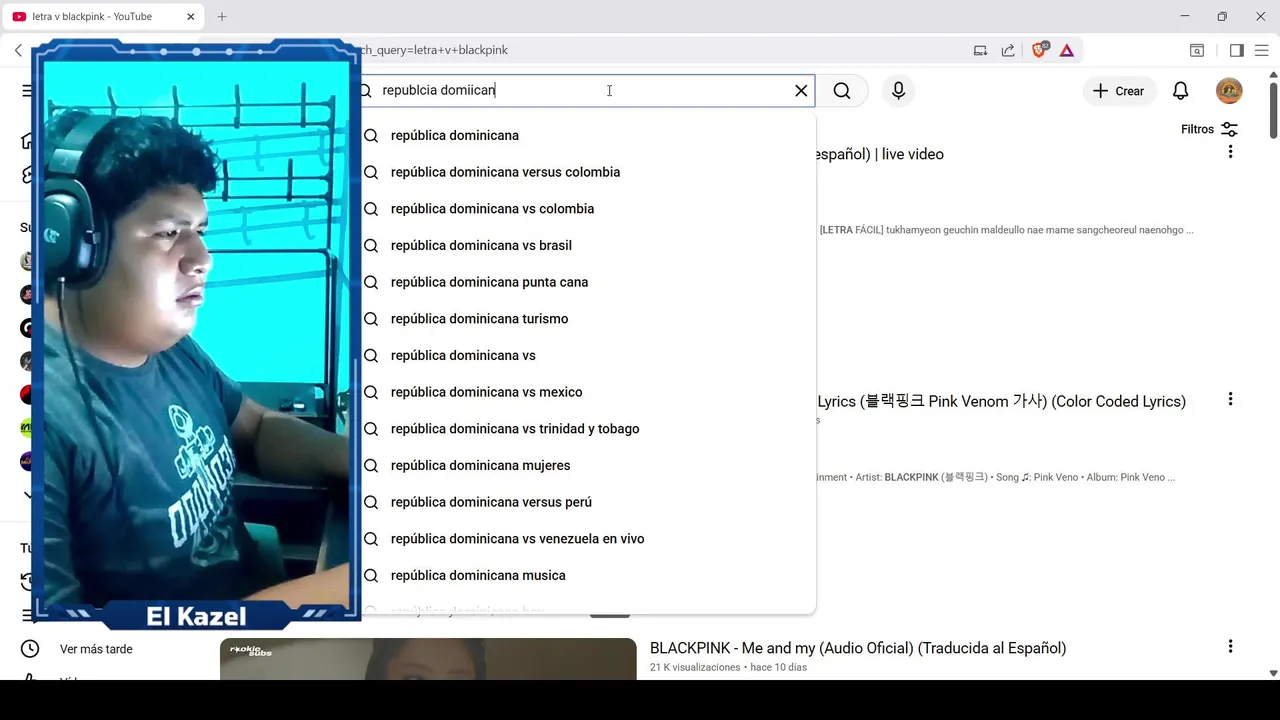This screenshot has height=720, width=1280.
Task: Open more options for 'Me and my' video
Action: tap(1230, 647)
